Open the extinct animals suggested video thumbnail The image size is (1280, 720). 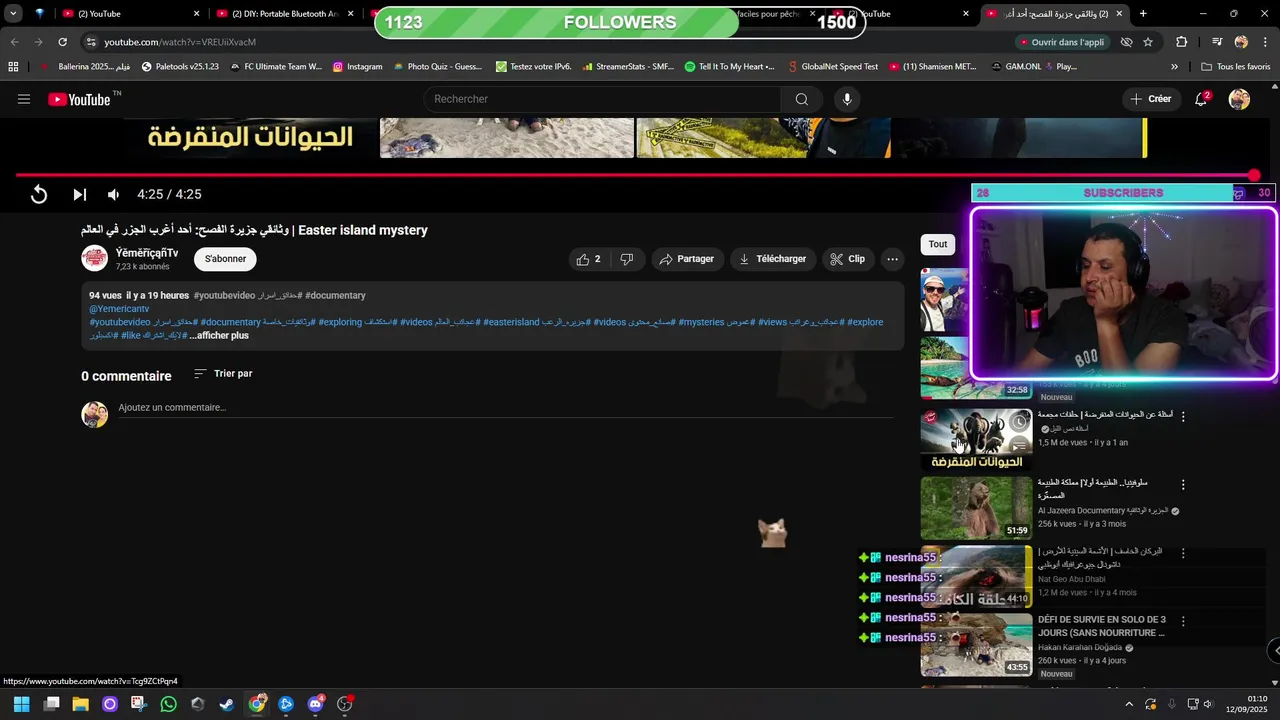[x=976, y=438]
